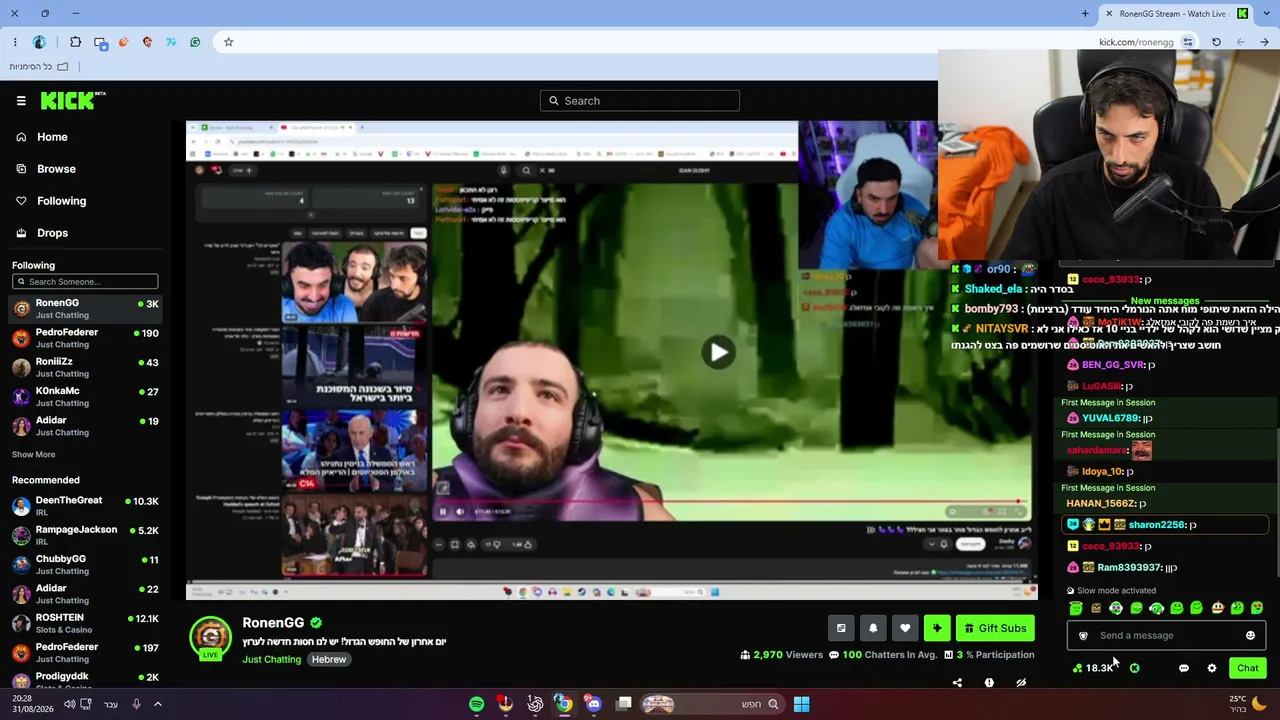Select the RonenGG Stream browser tab
This screenshot has height=720, width=1280.
pyautogui.click(x=1176, y=14)
